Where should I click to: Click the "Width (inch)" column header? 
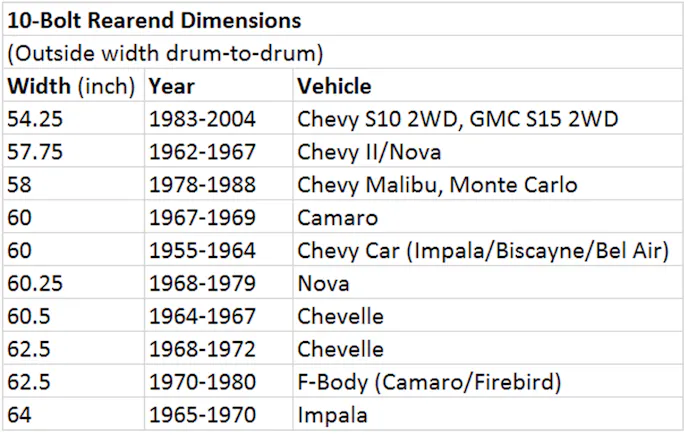click(71, 86)
